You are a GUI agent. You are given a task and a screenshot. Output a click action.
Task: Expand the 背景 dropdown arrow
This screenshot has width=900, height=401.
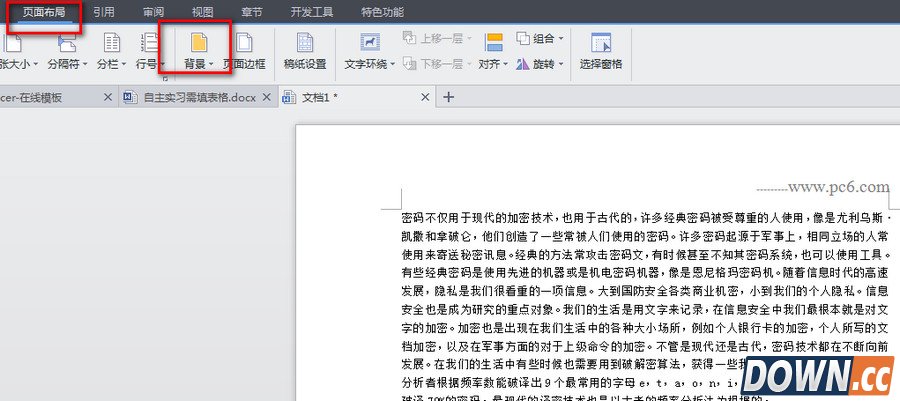point(211,65)
